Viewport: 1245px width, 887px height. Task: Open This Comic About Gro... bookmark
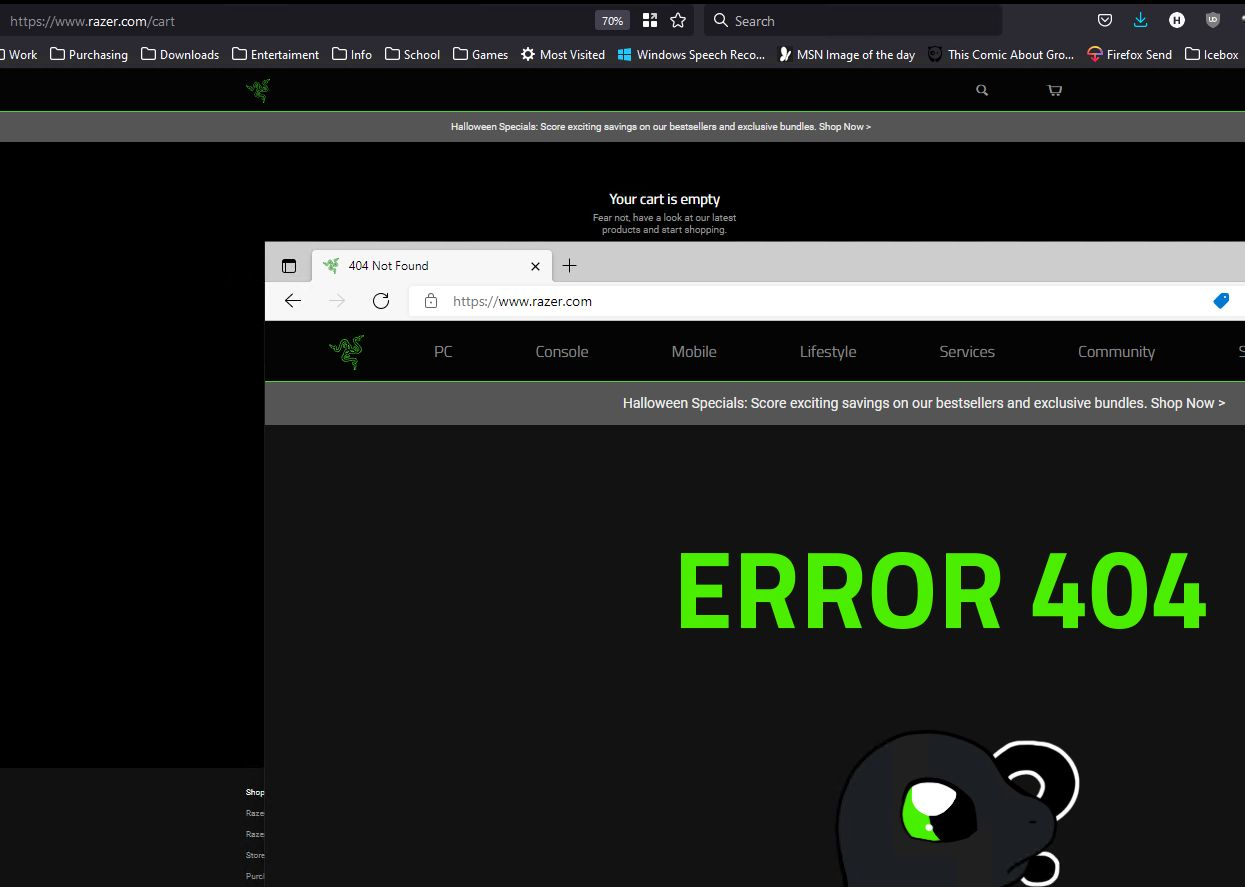pyautogui.click(x=1000, y=55)
